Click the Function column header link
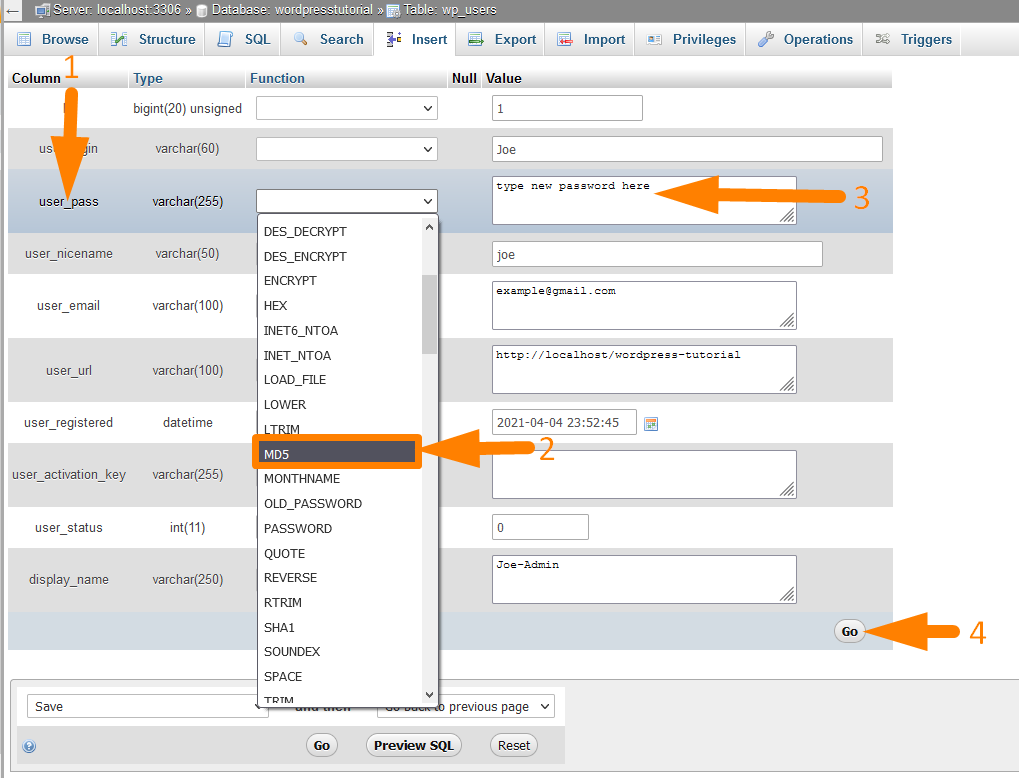 click(277, 78)
